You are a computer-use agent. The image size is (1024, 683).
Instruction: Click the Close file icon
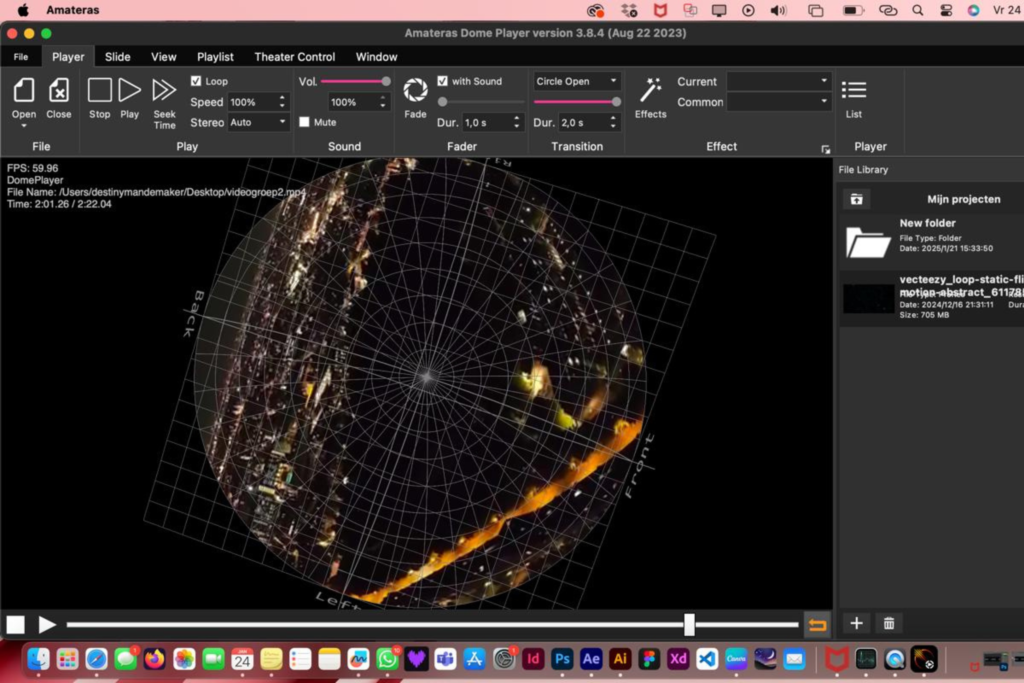pyautogui.click(x=59, y=91)
